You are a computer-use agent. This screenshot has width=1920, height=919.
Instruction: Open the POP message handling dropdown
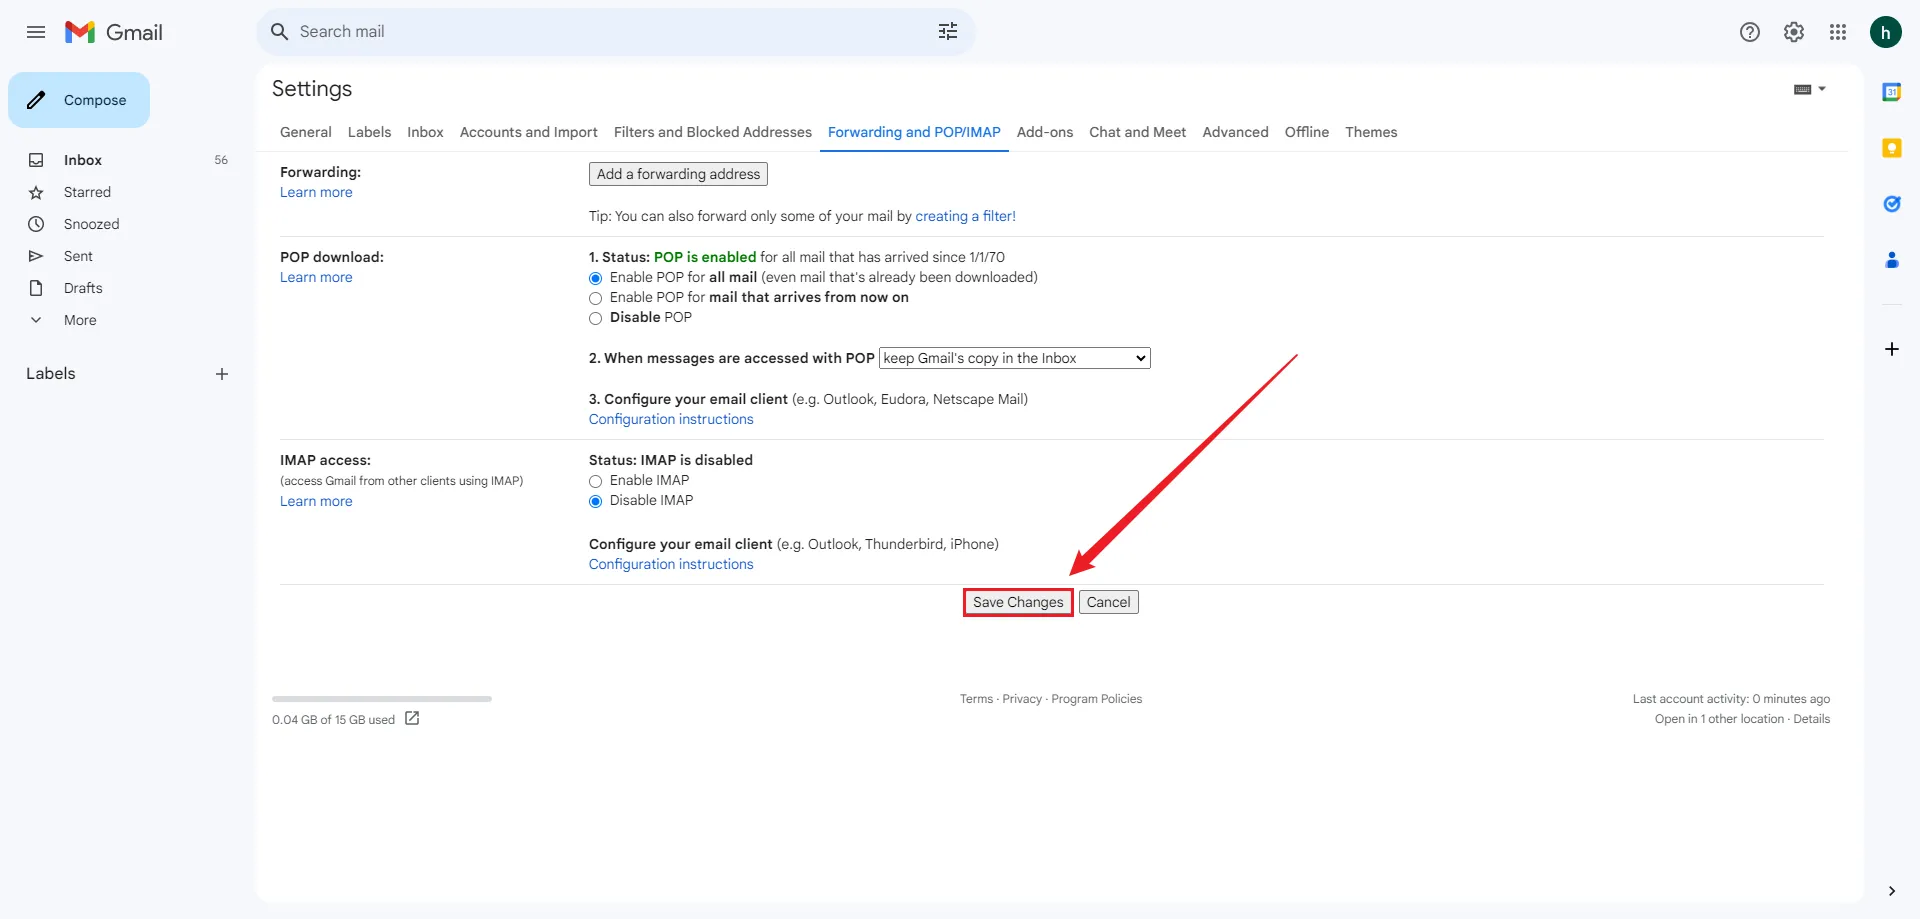pos(1014,358)
